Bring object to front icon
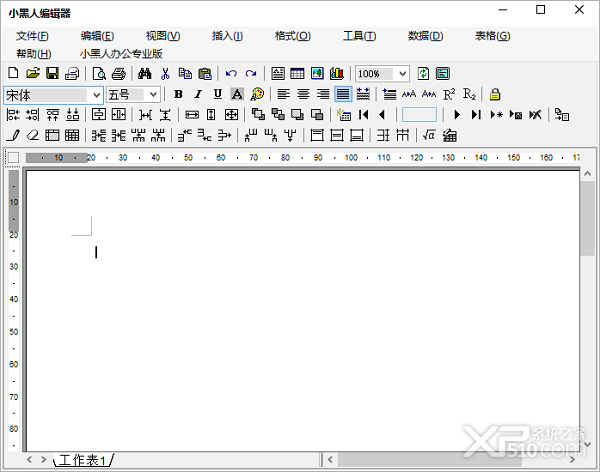 (x=258, y=114)
